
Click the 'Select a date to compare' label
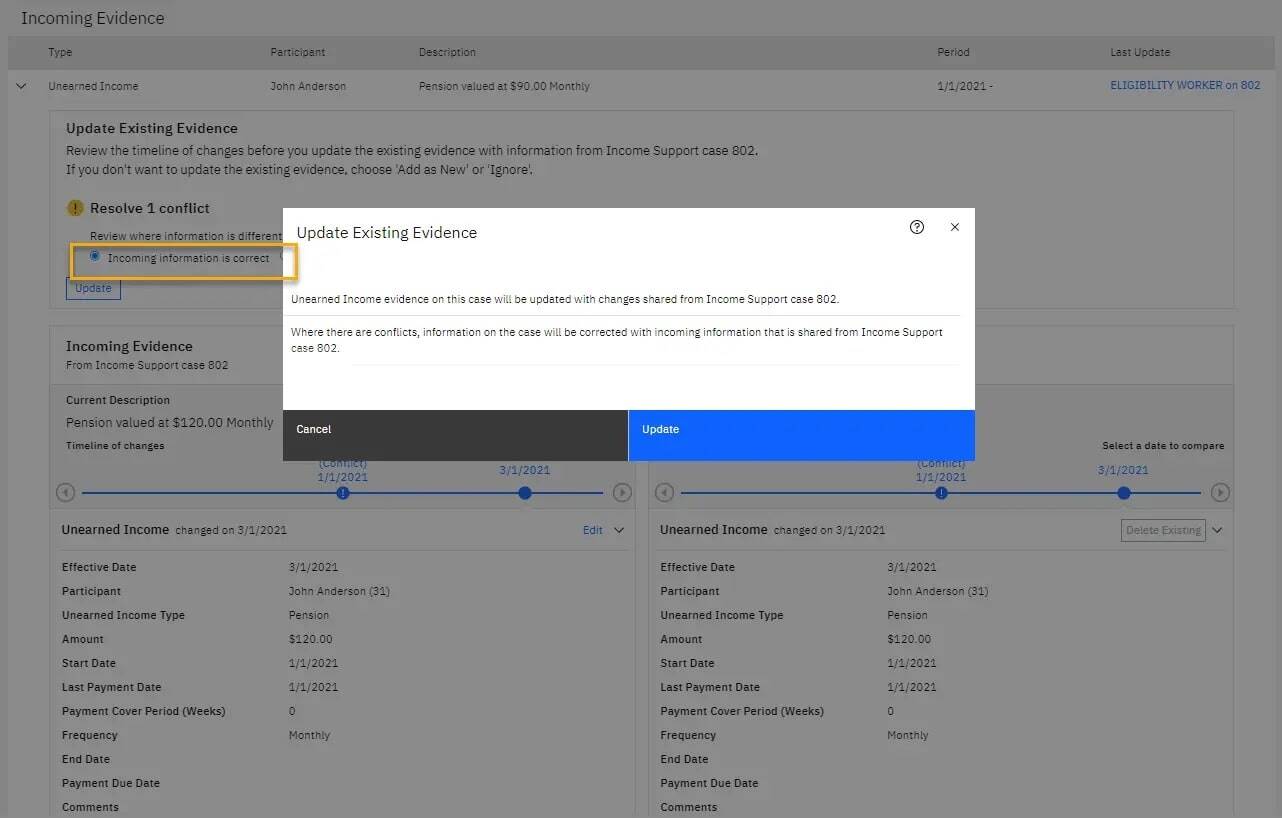click(x=1163, y=446)
